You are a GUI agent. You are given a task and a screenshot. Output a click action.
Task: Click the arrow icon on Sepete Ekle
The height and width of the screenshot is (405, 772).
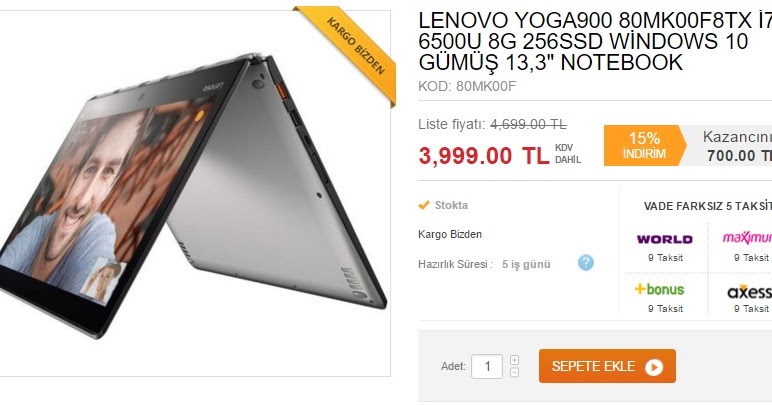tap(654, 367)
